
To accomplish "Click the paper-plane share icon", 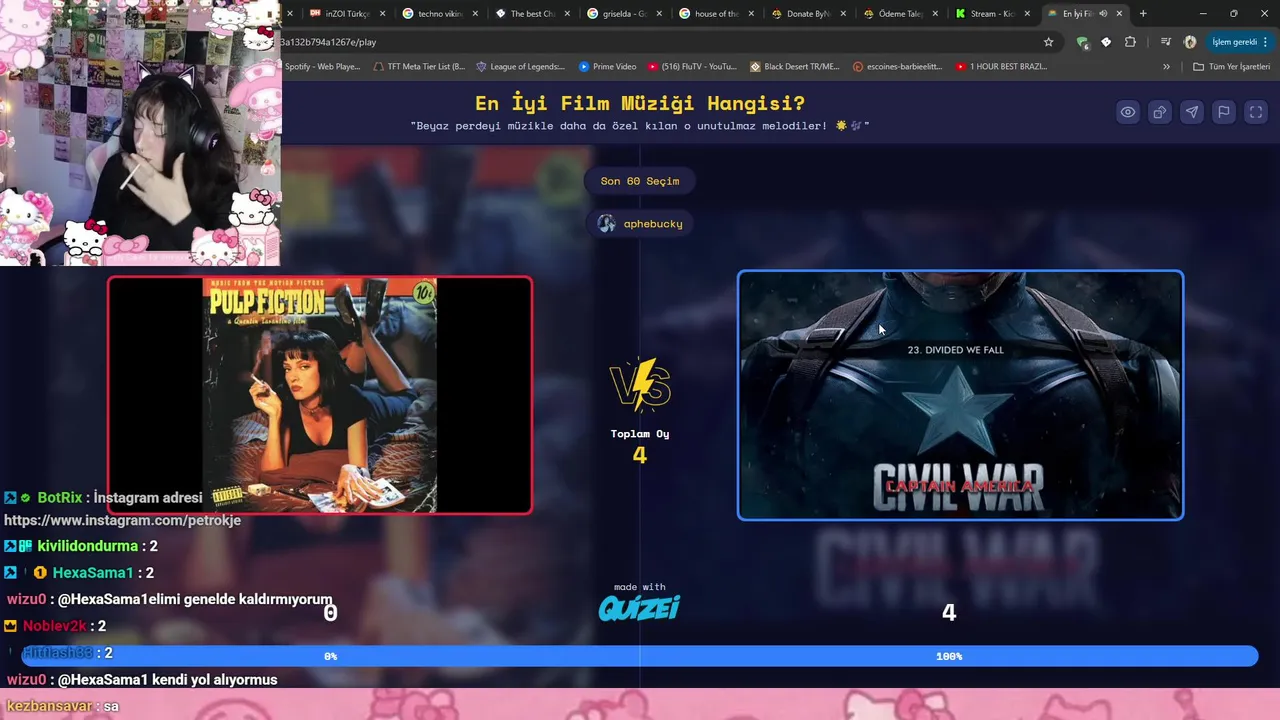I will click(1191, 112).
